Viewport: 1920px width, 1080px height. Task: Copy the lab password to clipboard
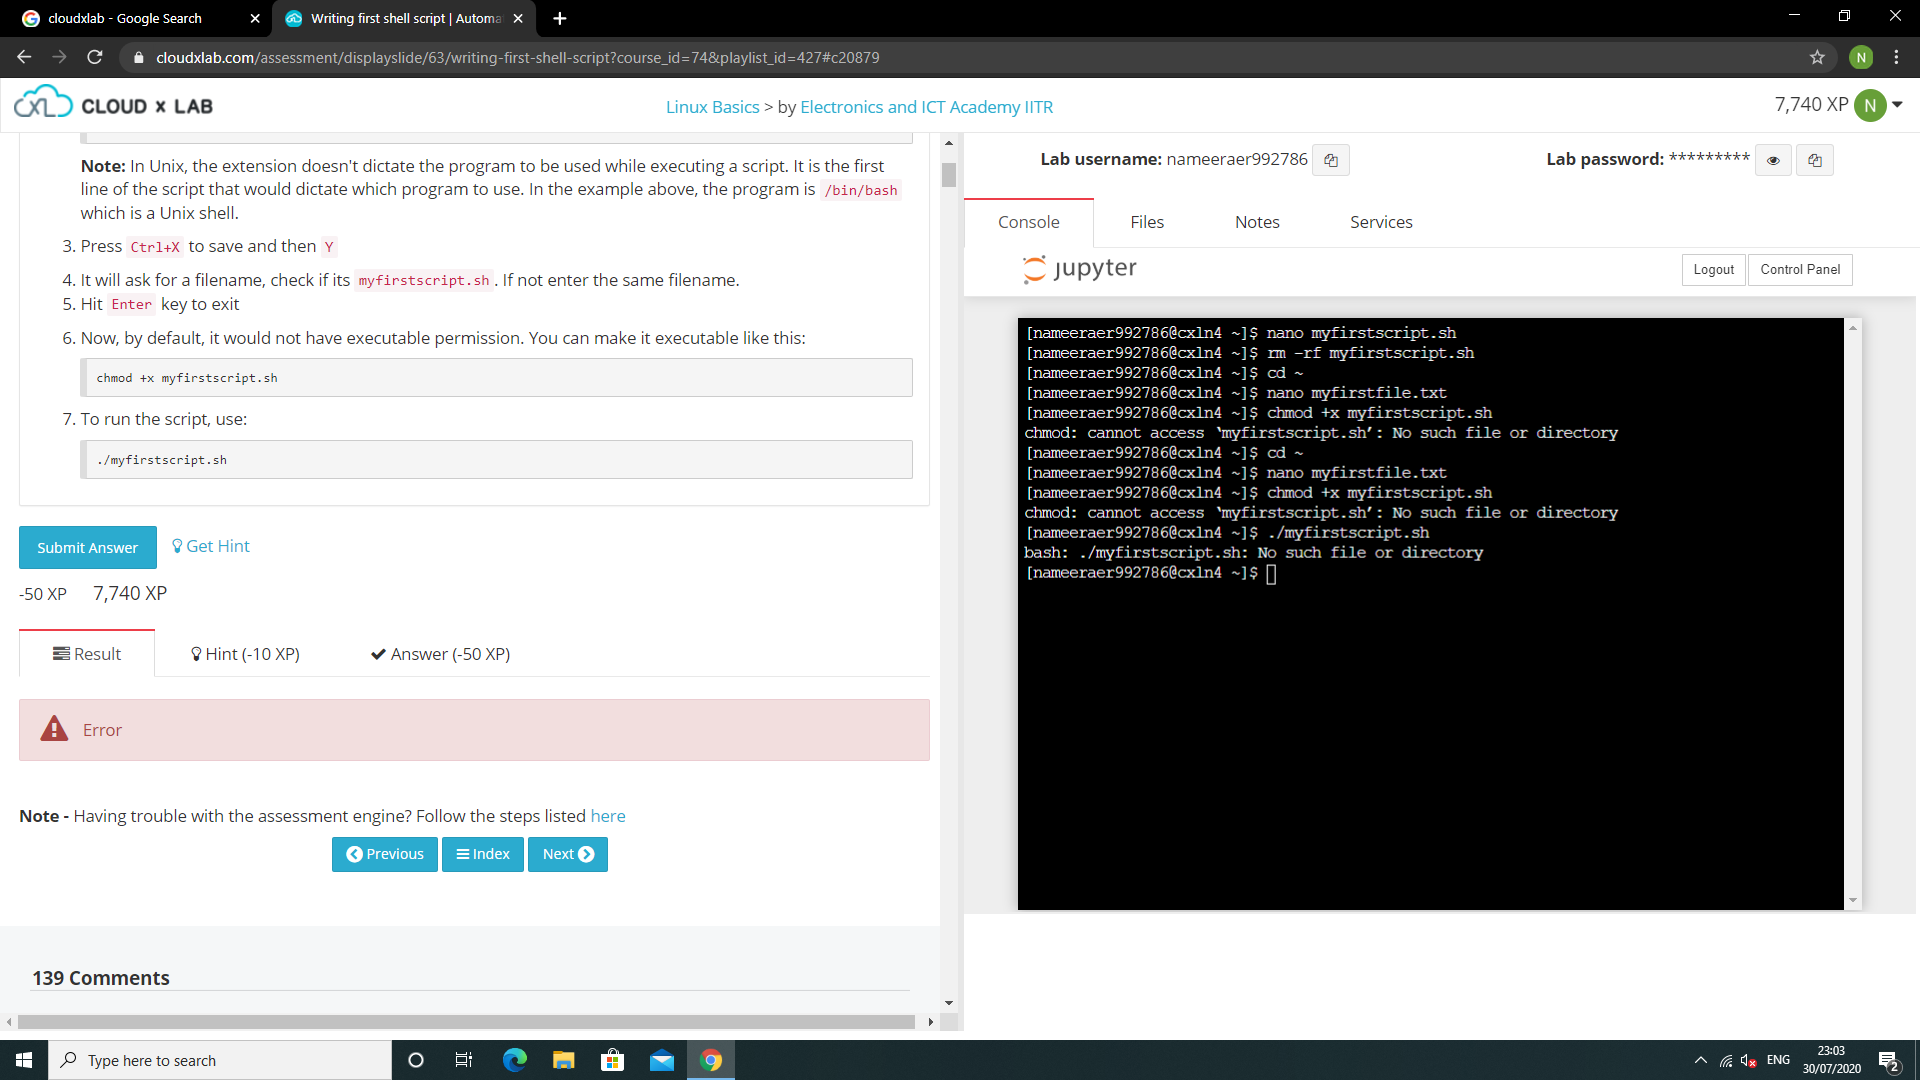[1814, 160]
